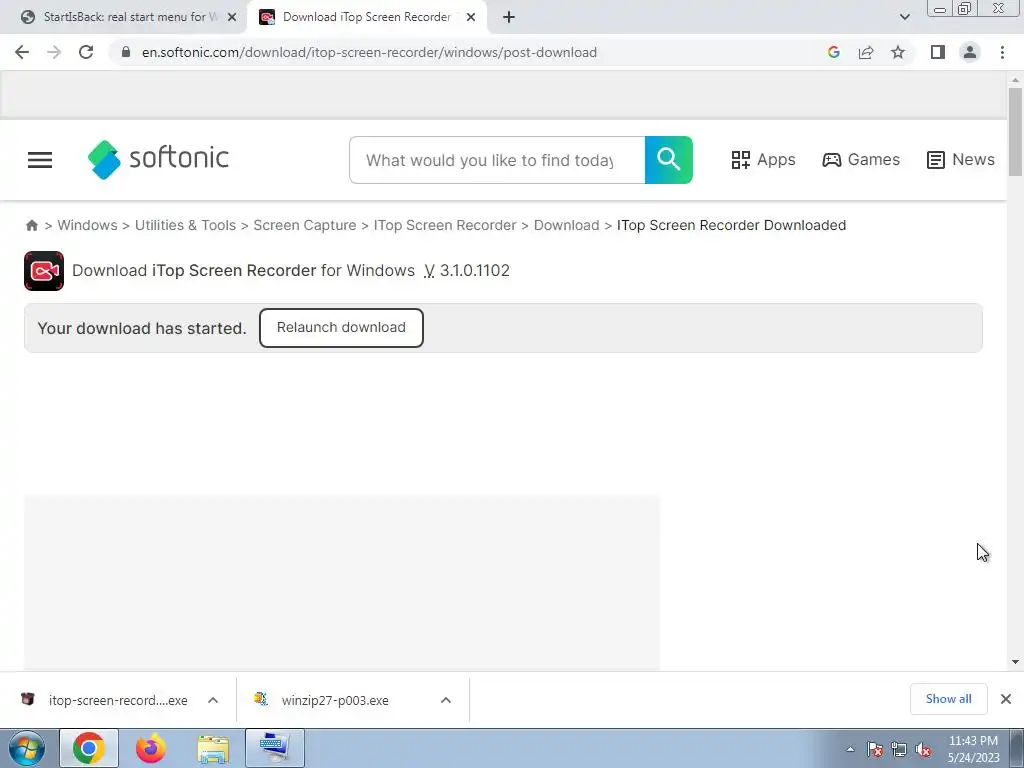Show hidden system tray icons

point(850,749)
